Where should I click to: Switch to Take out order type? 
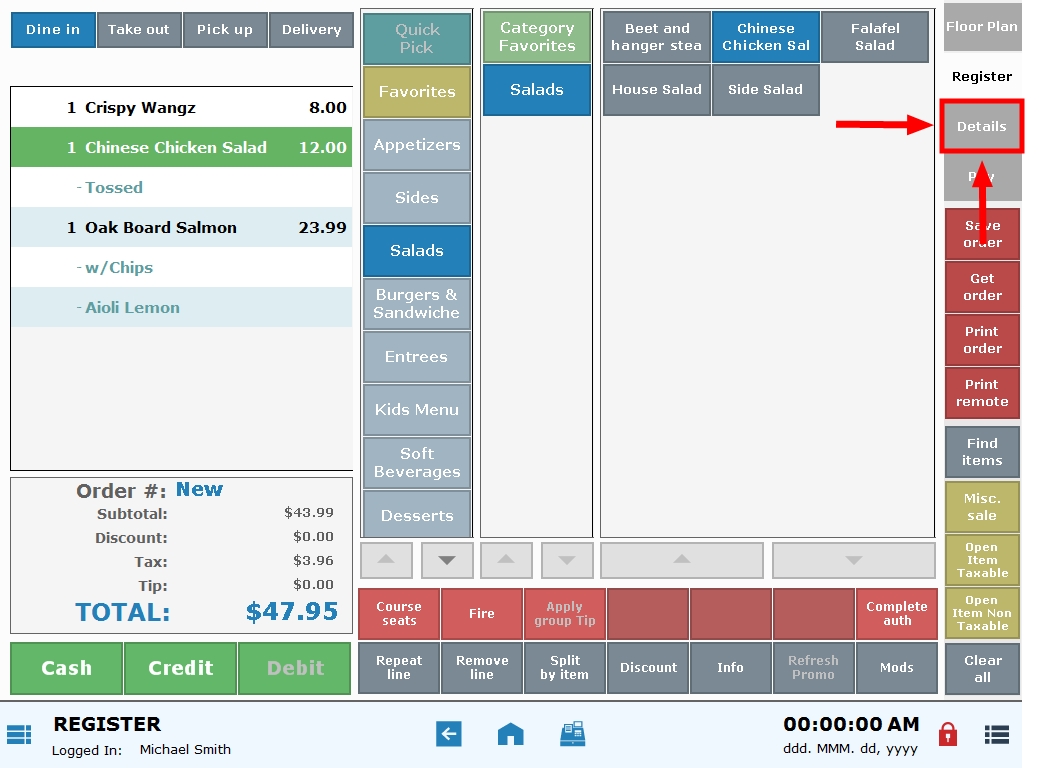(x=138, y=30)
